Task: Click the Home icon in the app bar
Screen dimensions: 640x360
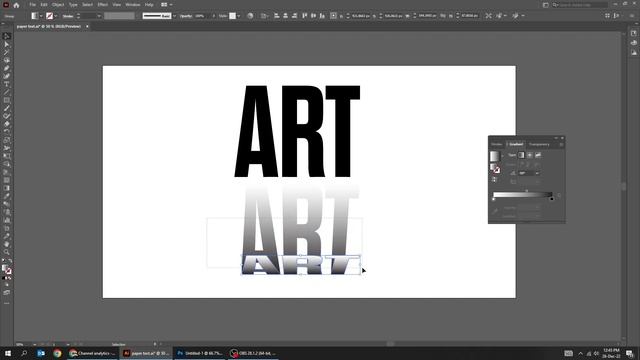Action: tap(16, 5)
